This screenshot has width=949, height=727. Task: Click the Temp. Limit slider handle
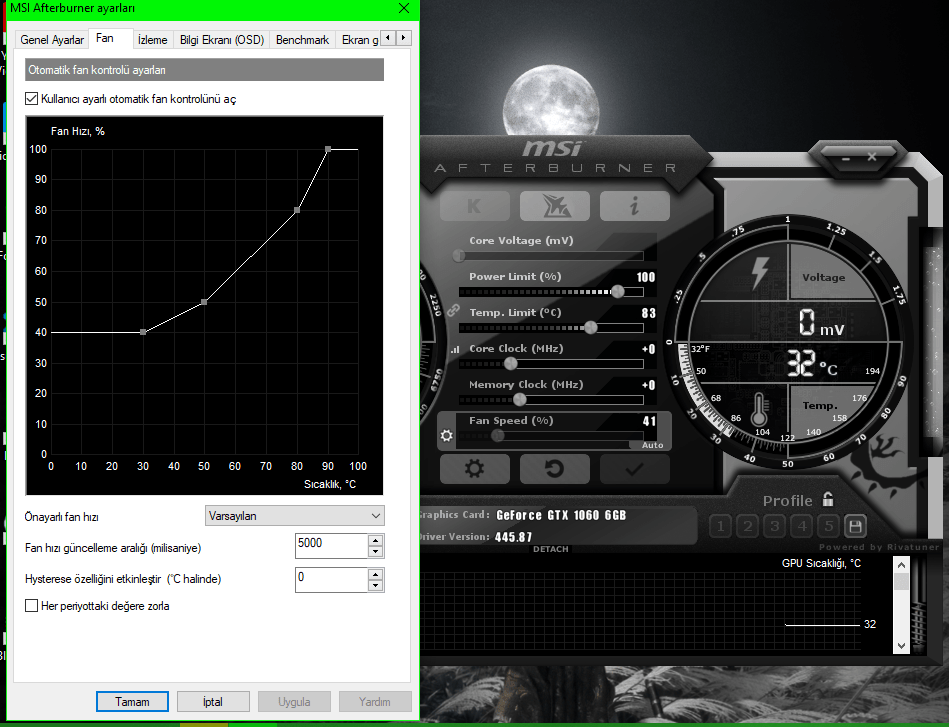pos(591,327)
